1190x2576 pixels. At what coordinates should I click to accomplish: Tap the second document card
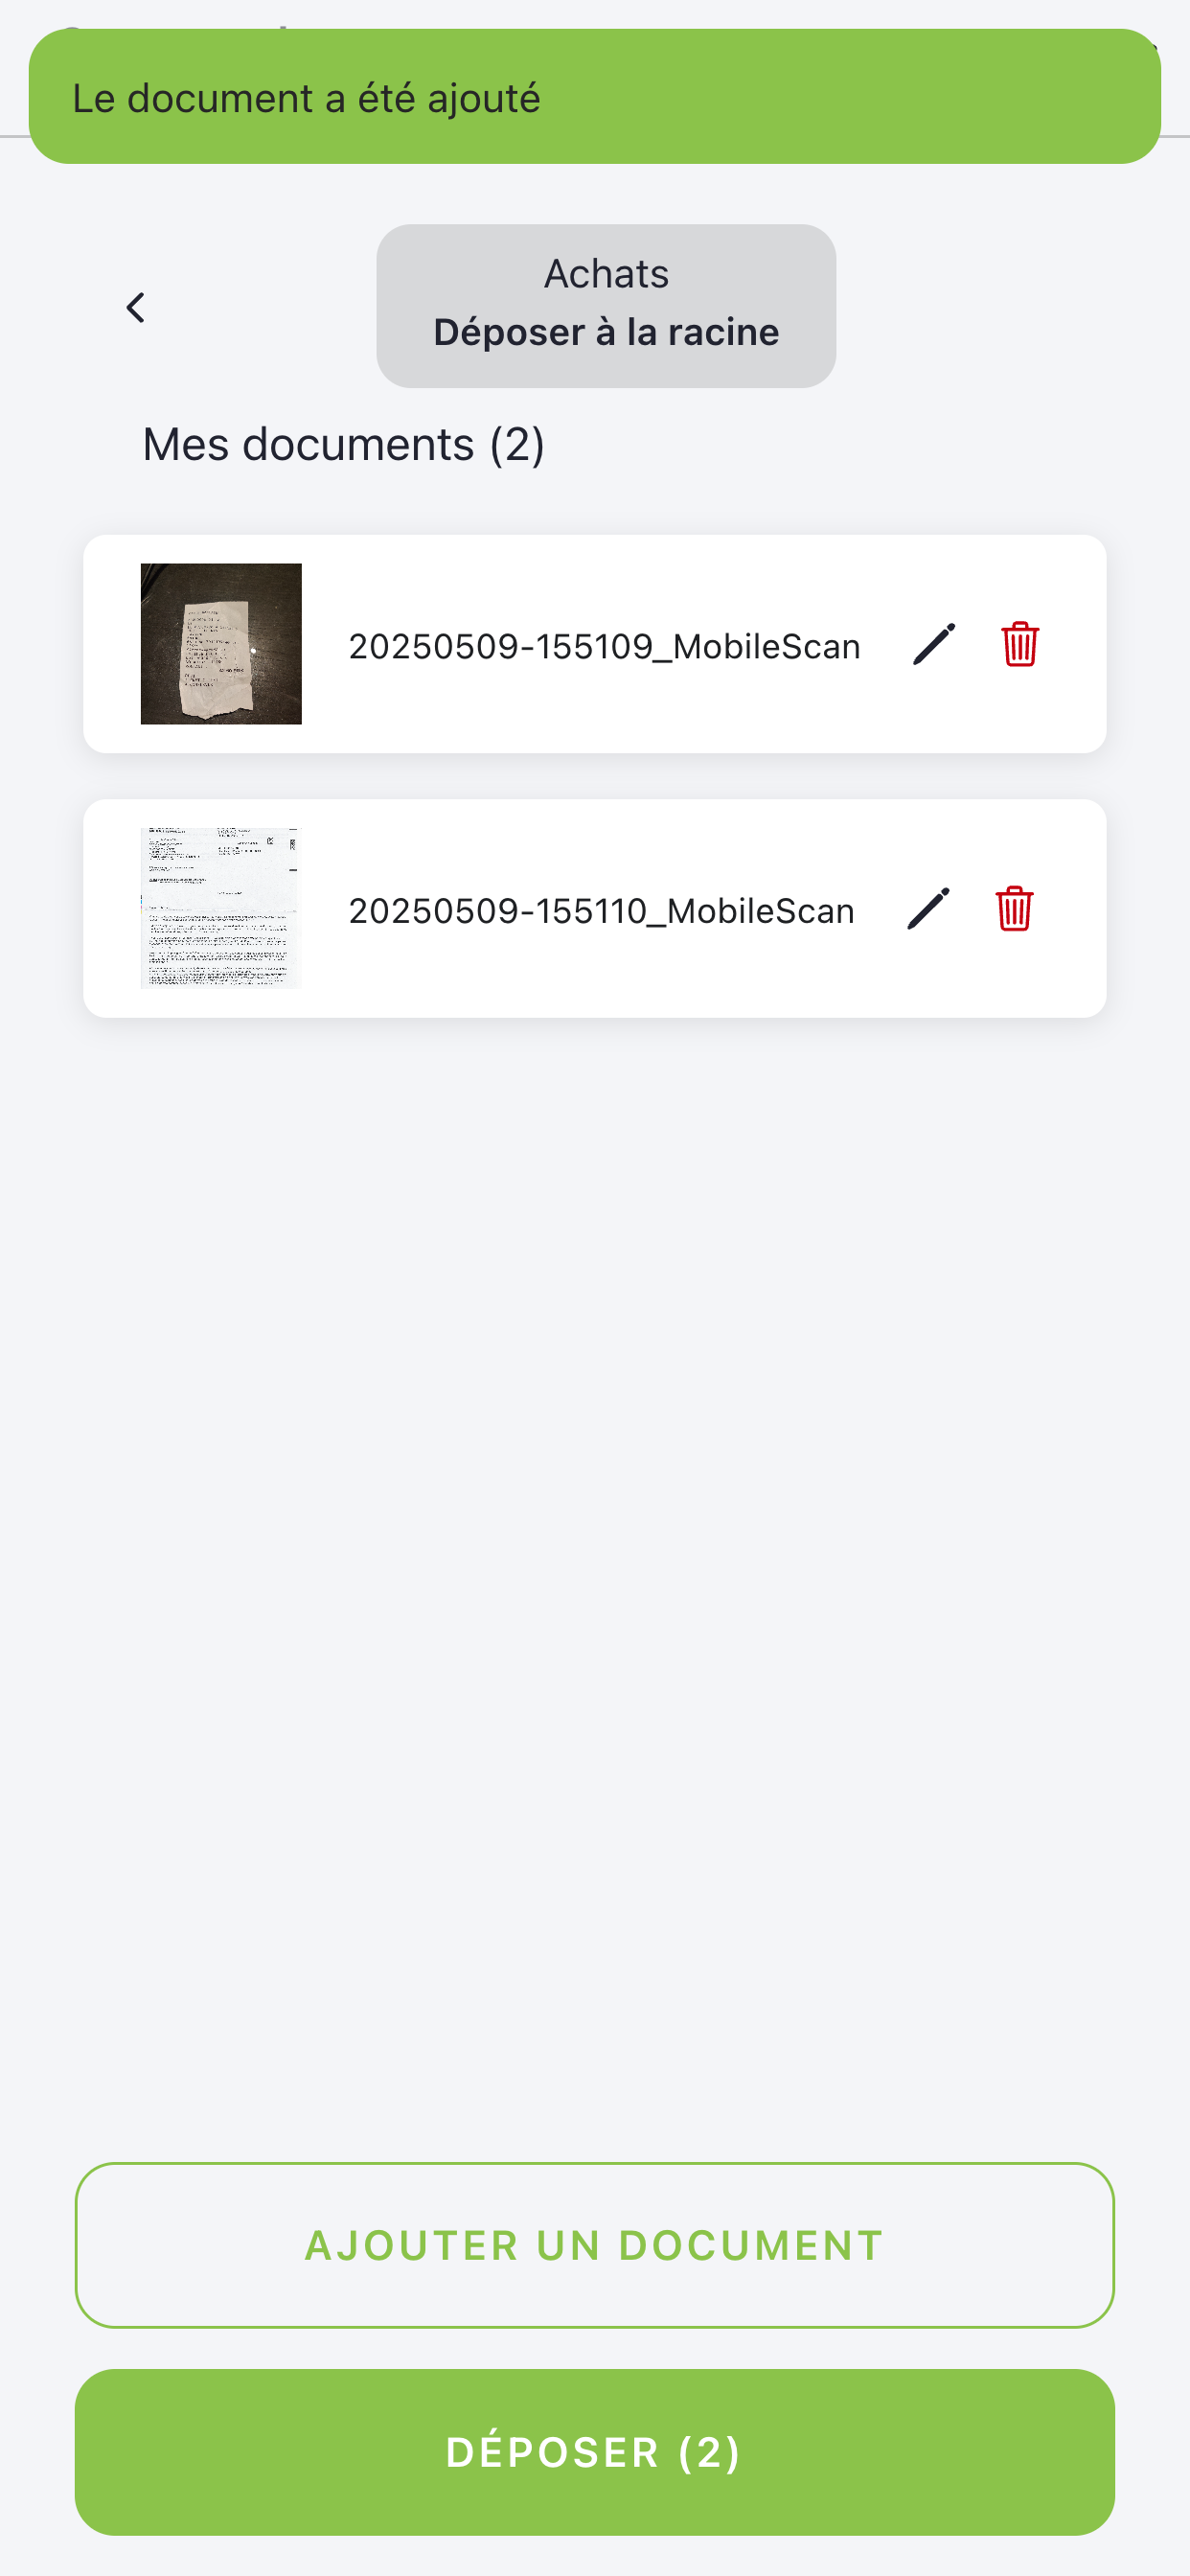595,908
